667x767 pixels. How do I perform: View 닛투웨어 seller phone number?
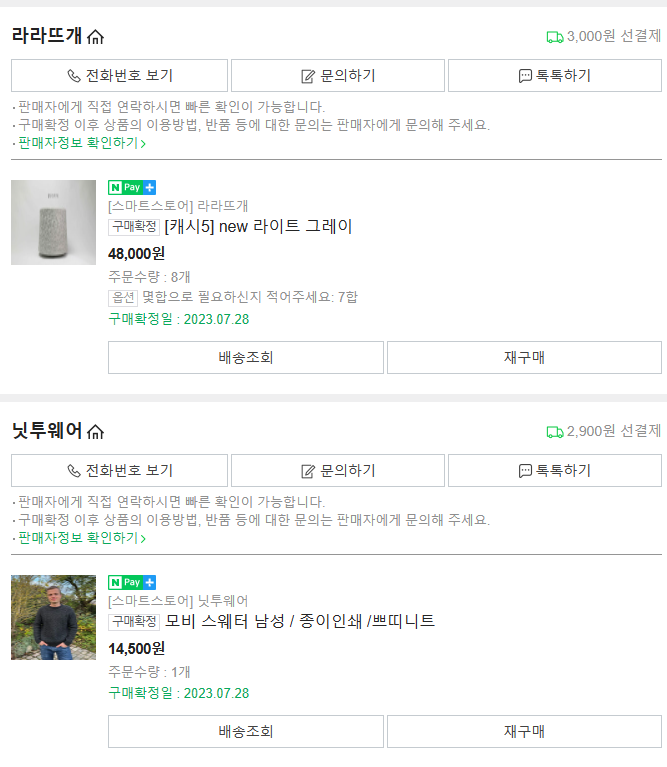click(119, 471)
